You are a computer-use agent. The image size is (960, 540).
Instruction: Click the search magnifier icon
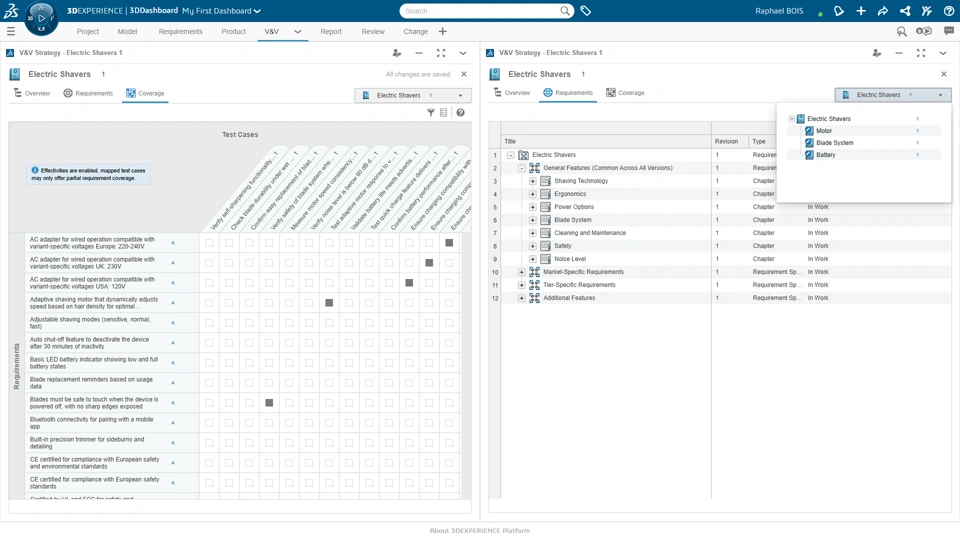565,10
